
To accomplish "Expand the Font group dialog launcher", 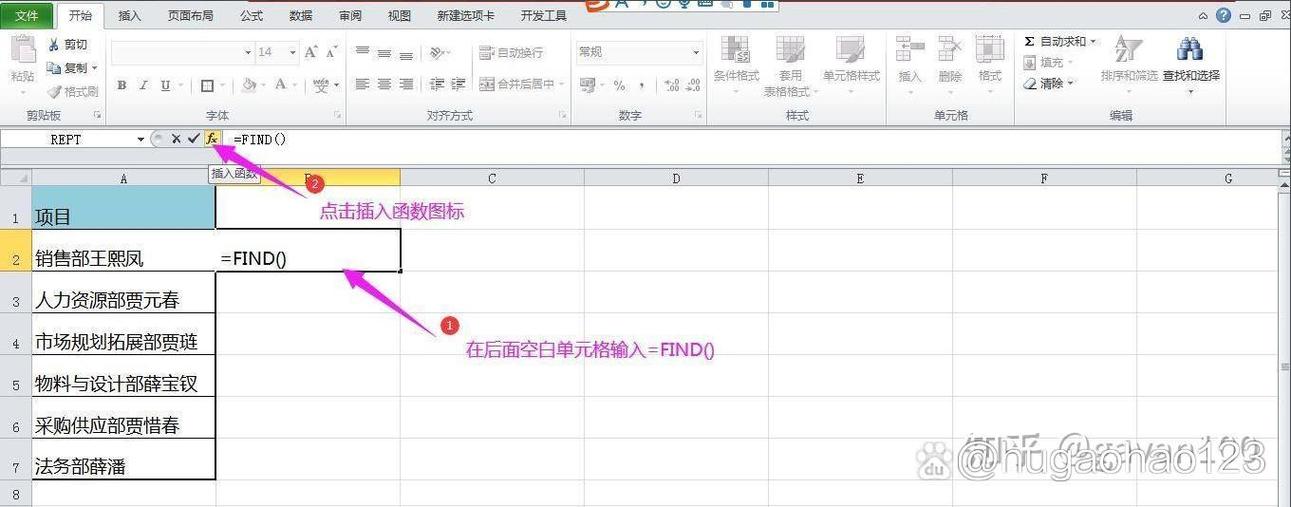I will click(x=337, y=116).
